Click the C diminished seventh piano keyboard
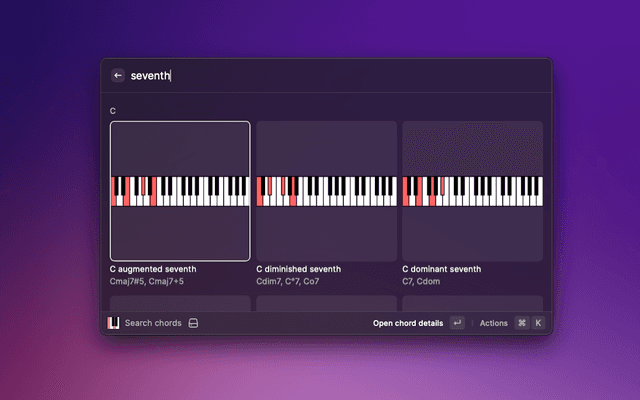The height and width of the screenshot is (400, 640). (326, 191)
